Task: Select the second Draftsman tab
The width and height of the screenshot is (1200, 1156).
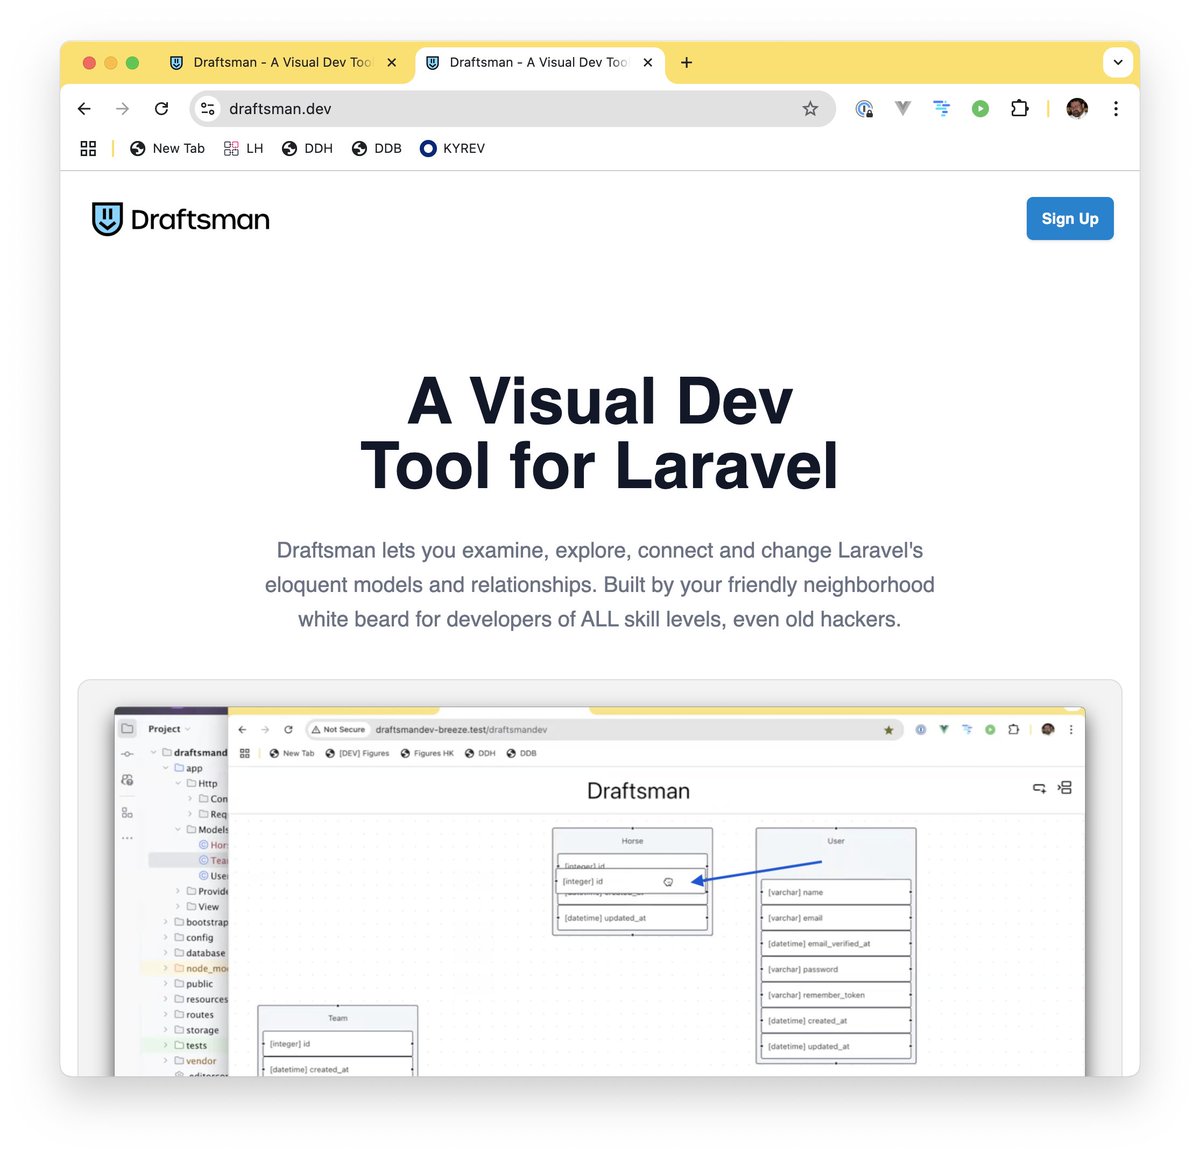Action: (538, 62)
